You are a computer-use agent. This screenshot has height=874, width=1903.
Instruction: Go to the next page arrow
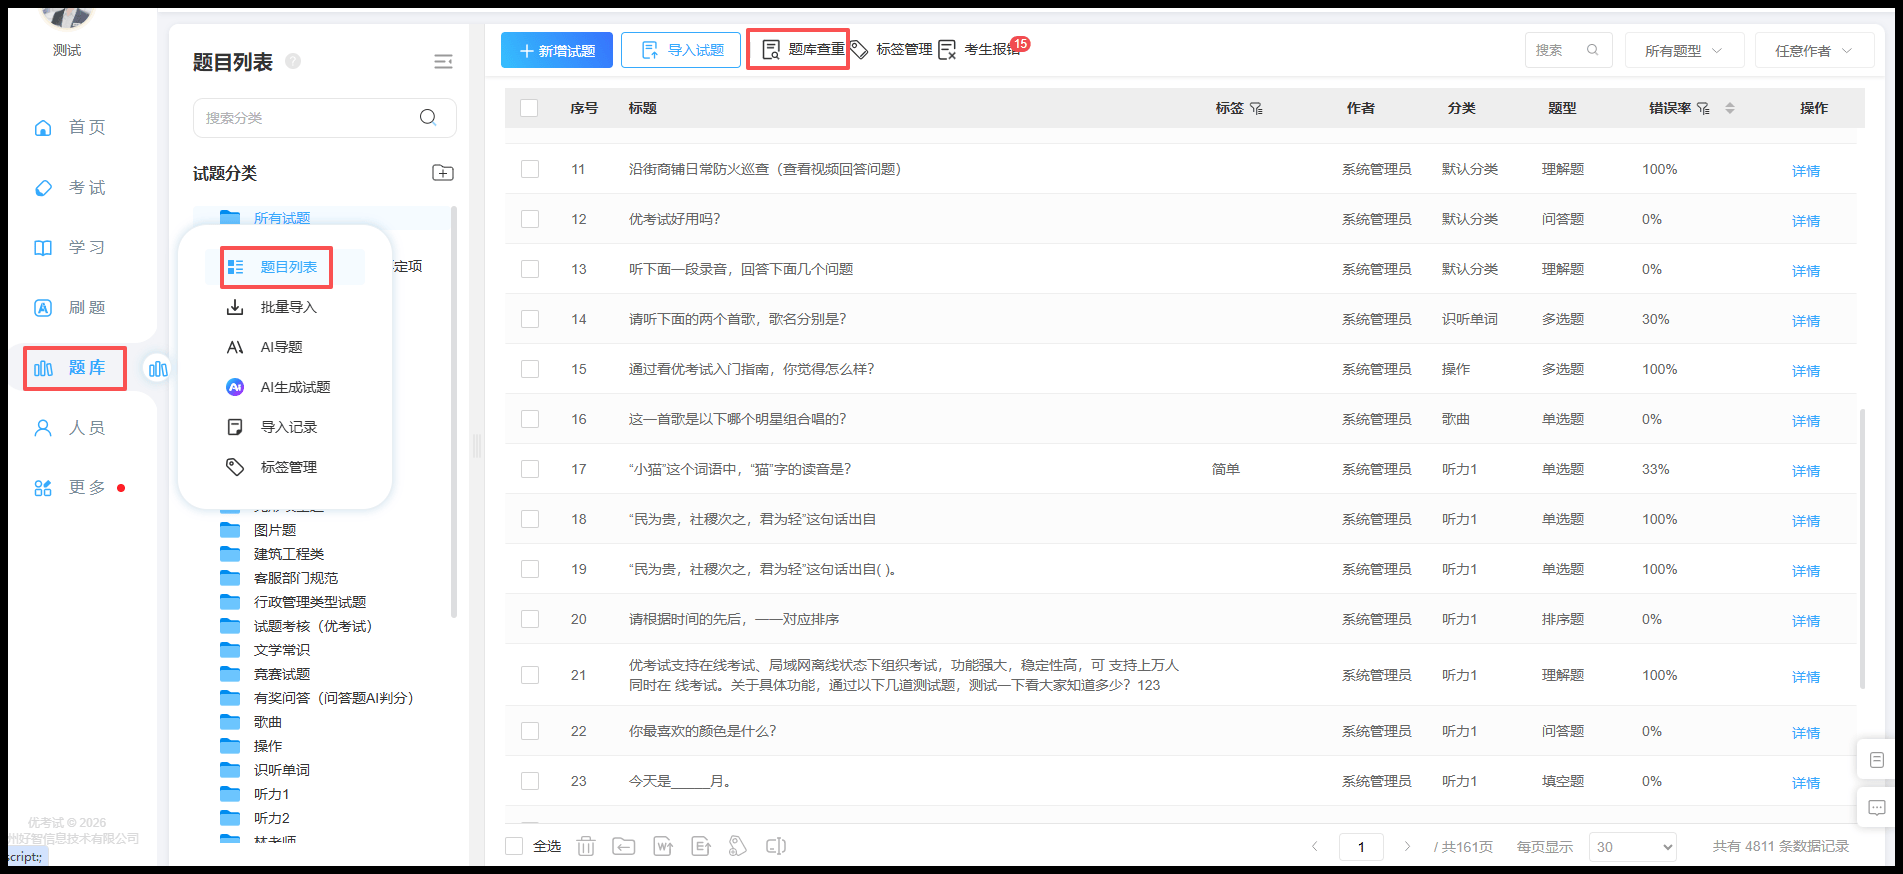click(x=1407, y=847)
